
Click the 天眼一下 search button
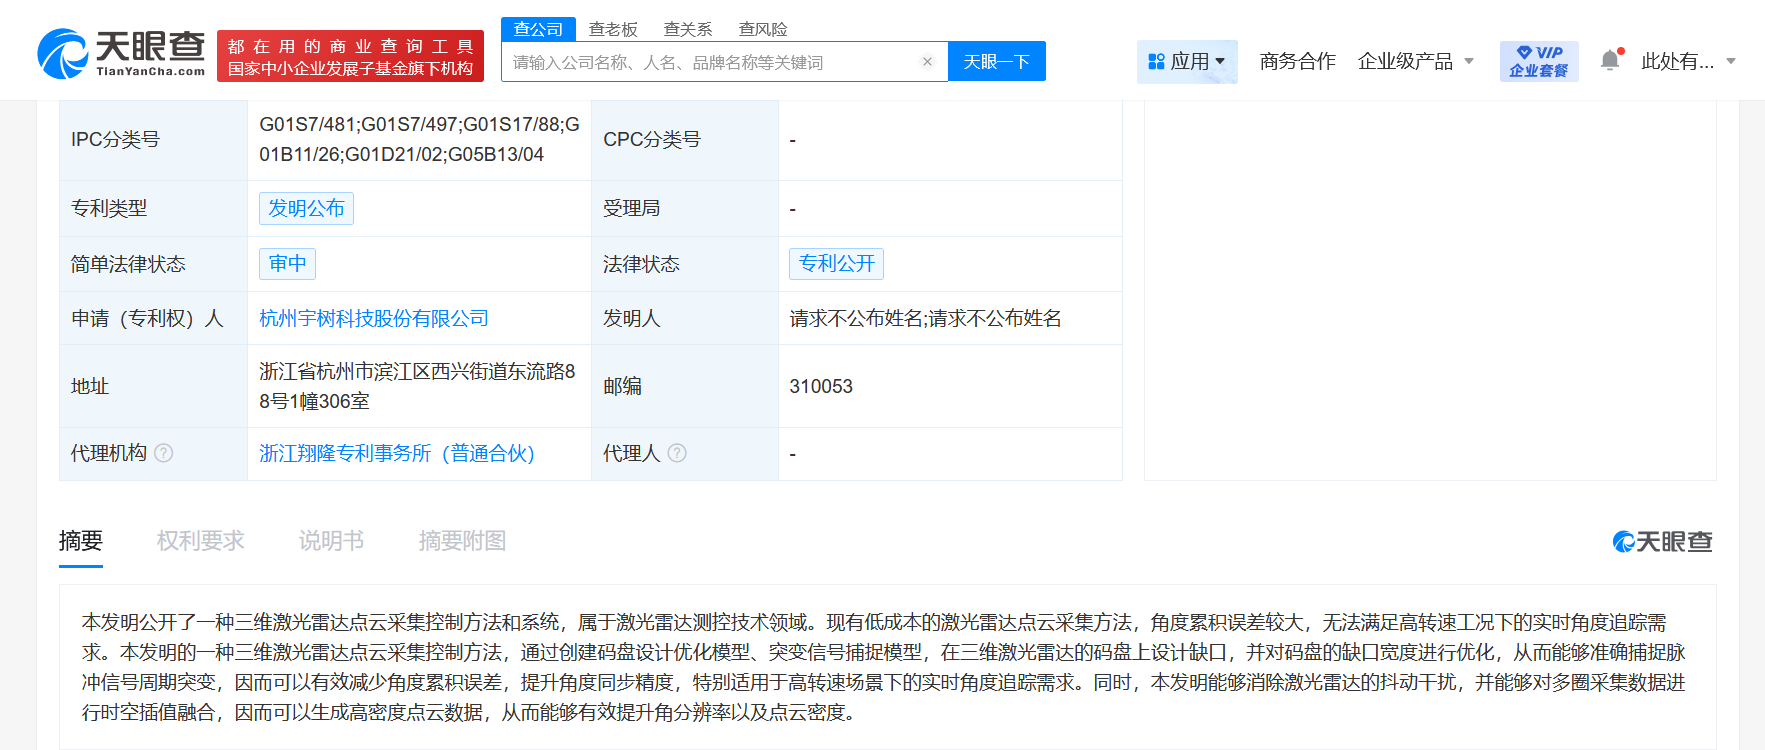pos(997,61)
